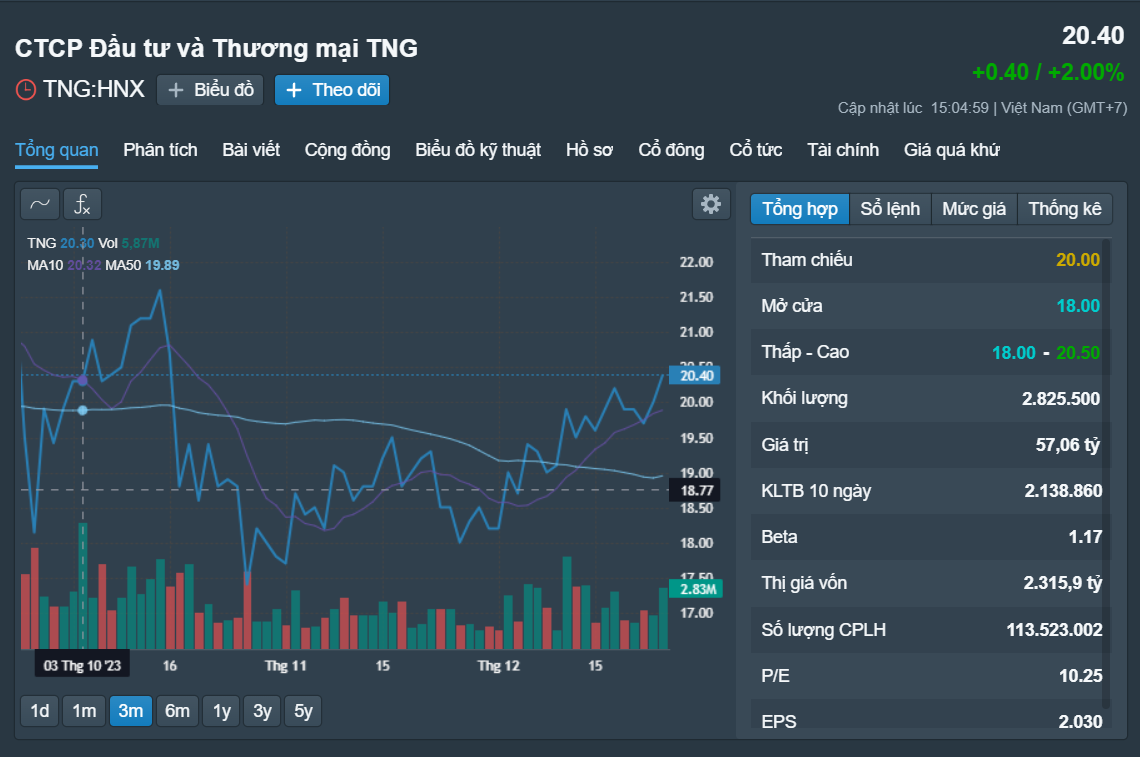Screen dimensions: 1140x757
Task: Set chart range to 1m
Action: [84, 711]
